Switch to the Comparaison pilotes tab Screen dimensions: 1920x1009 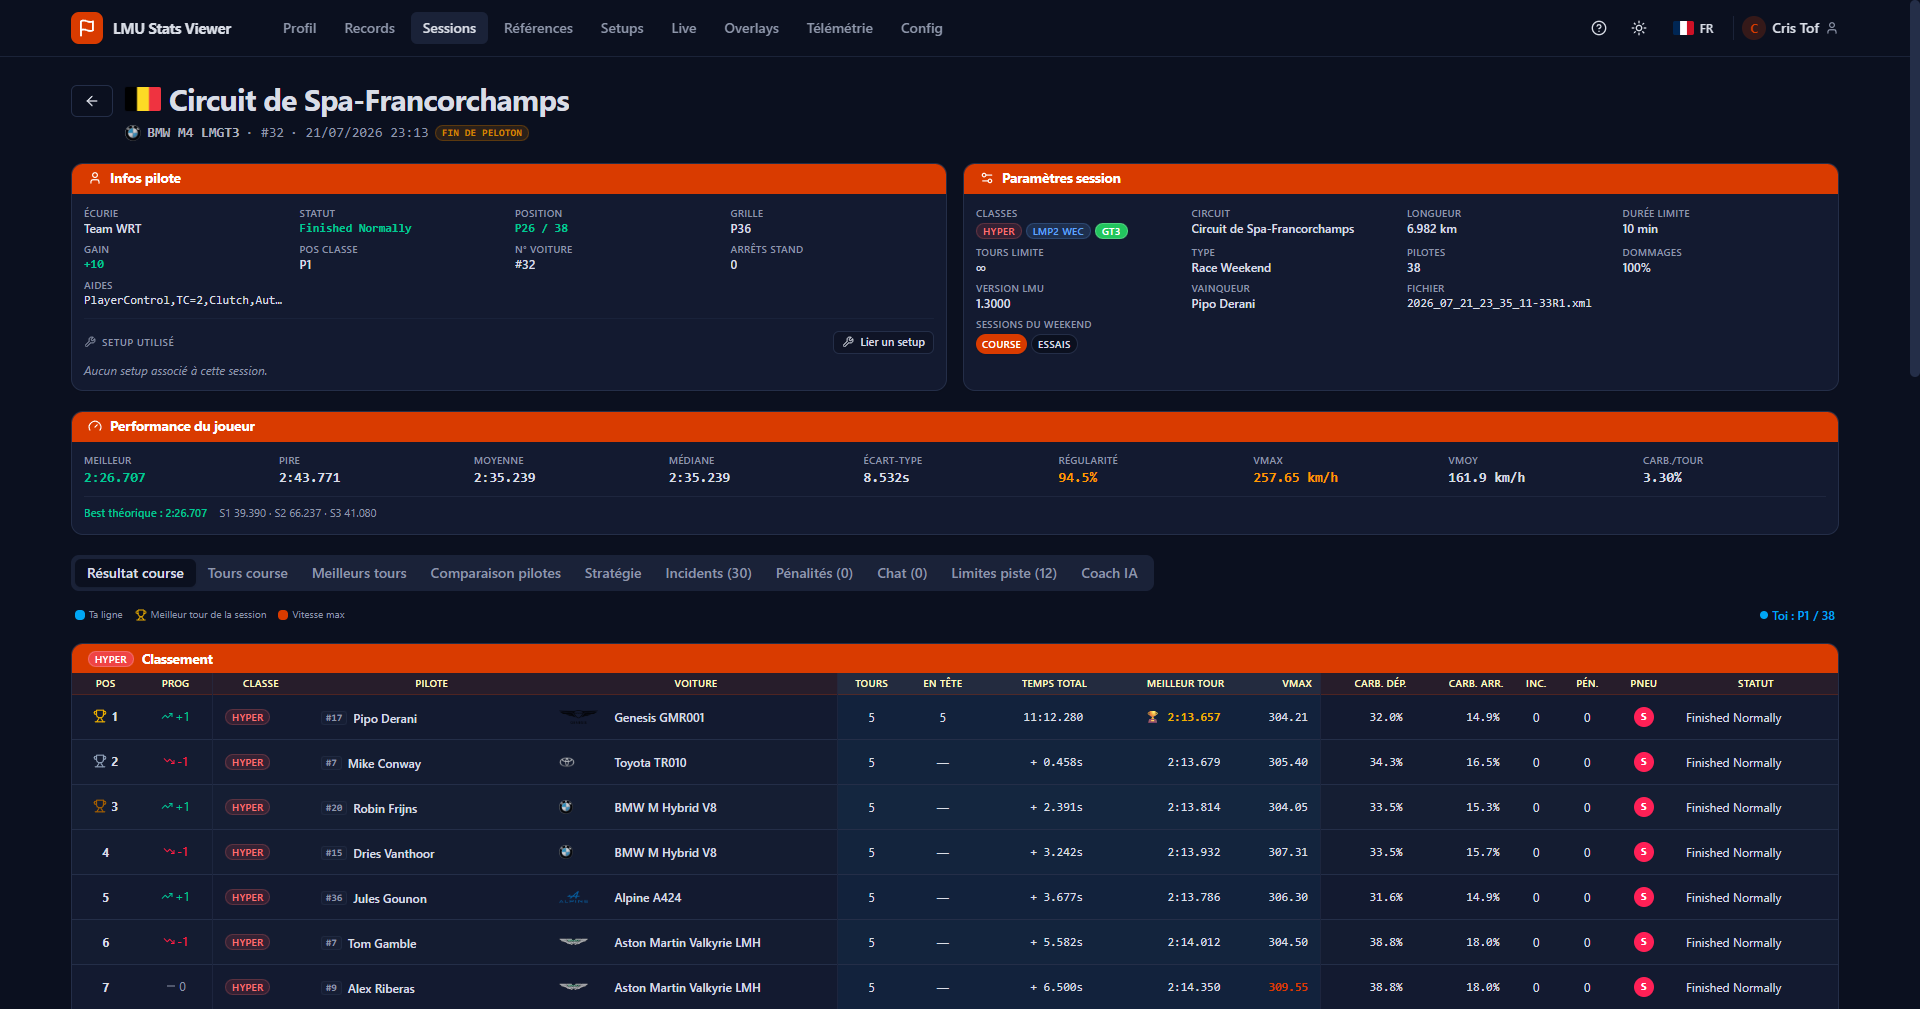495,573
